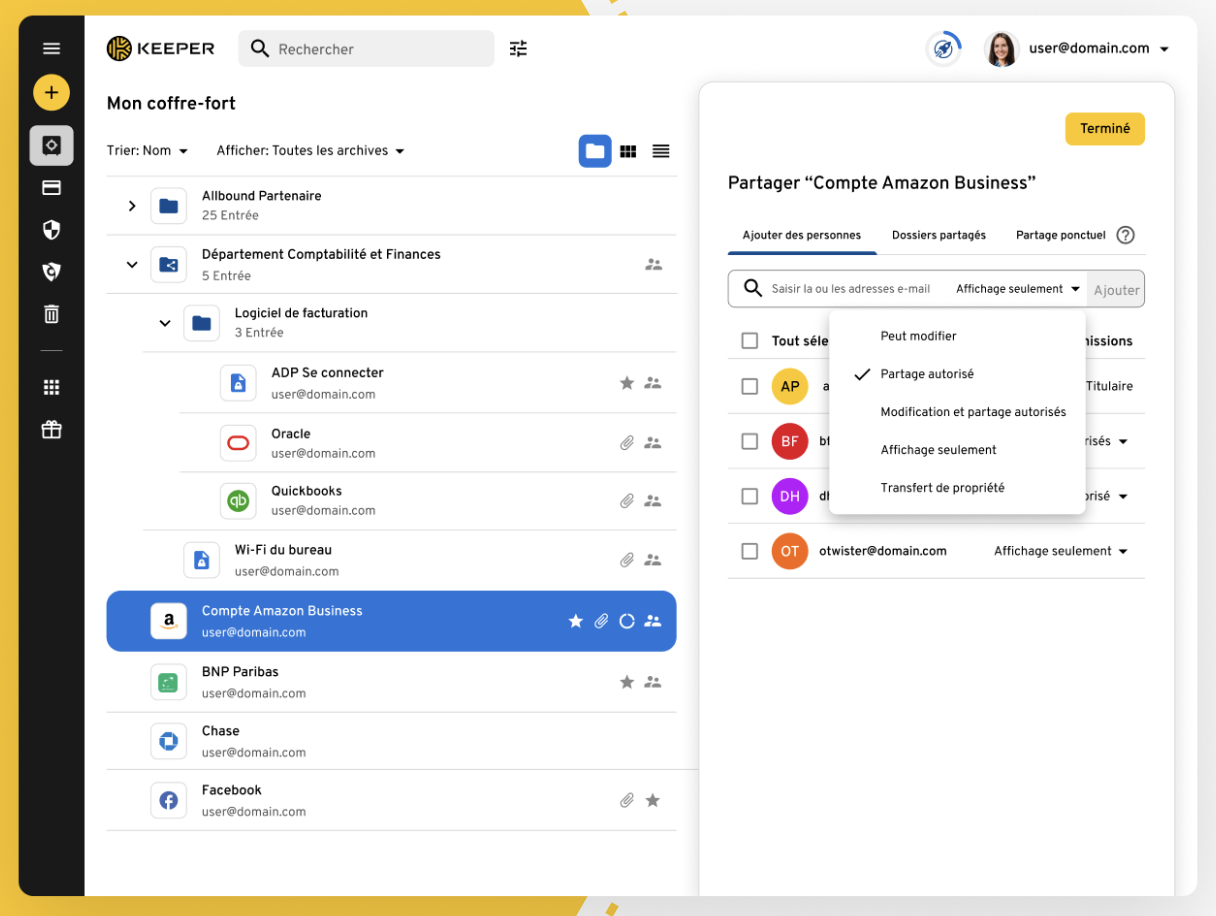Click the yellow plus create button
This screenshot has width=1216, height=916.
tap(51, 93)
